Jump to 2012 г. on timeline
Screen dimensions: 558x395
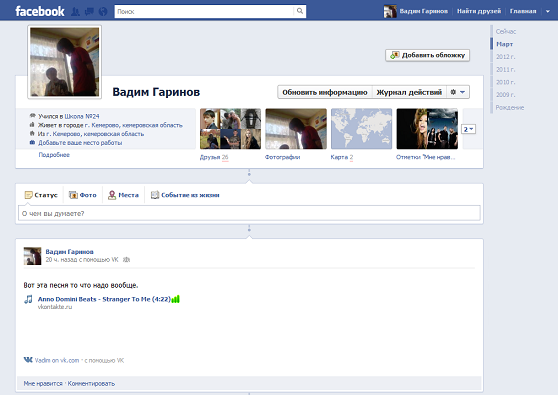pyautogui.click(x=505, y=57)
